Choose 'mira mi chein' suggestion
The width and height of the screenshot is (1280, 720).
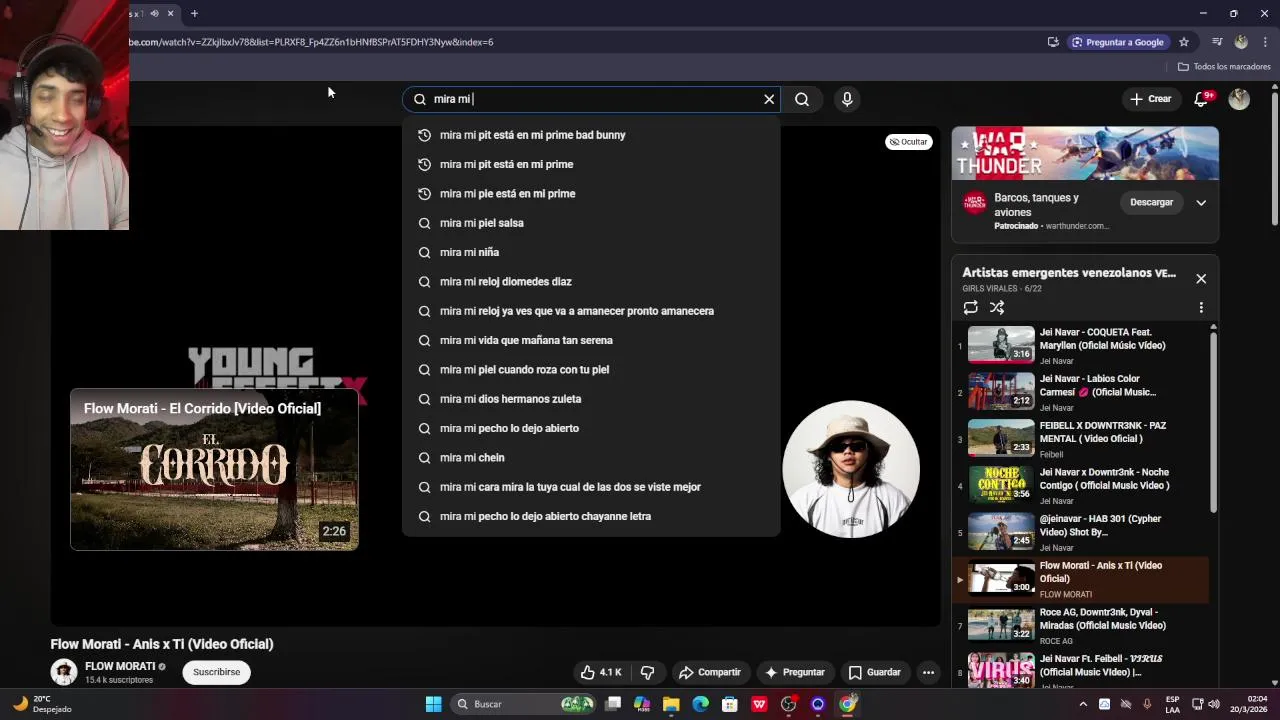tap(590, 458)
